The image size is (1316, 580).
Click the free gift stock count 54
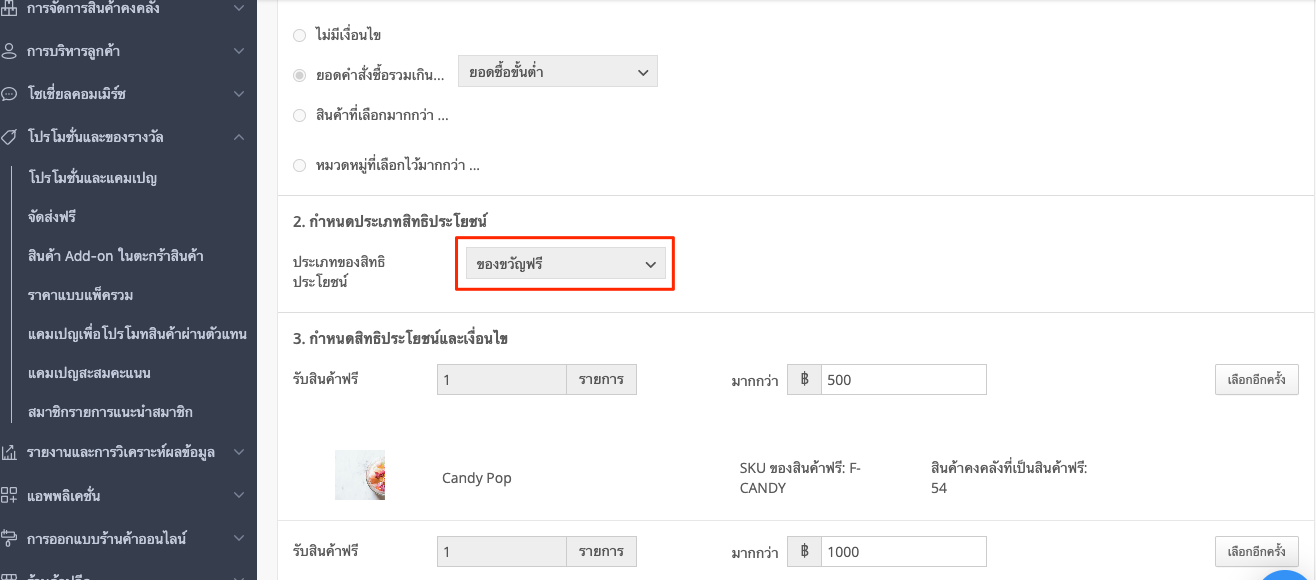[938, 488]
